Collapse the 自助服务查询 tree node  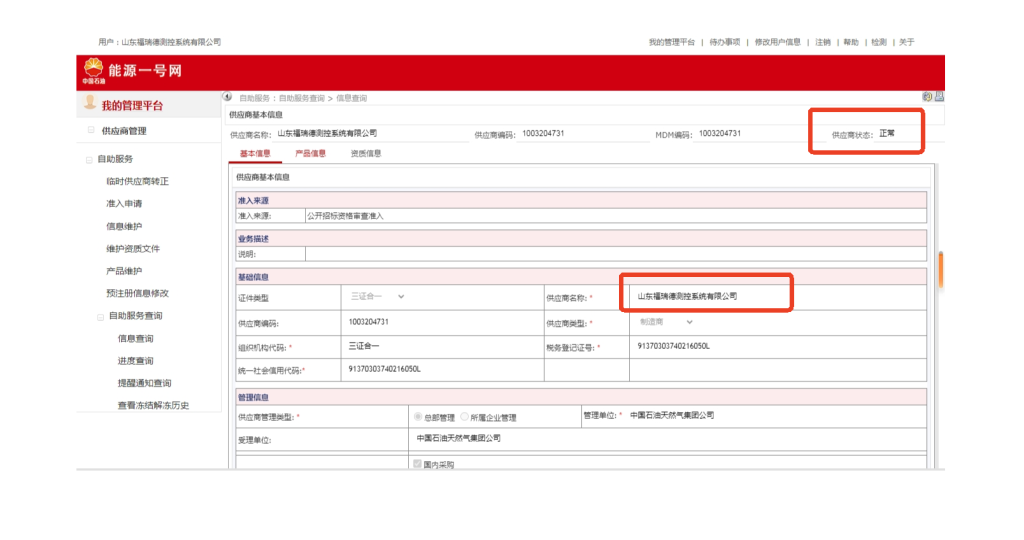(x=101, y=317)
